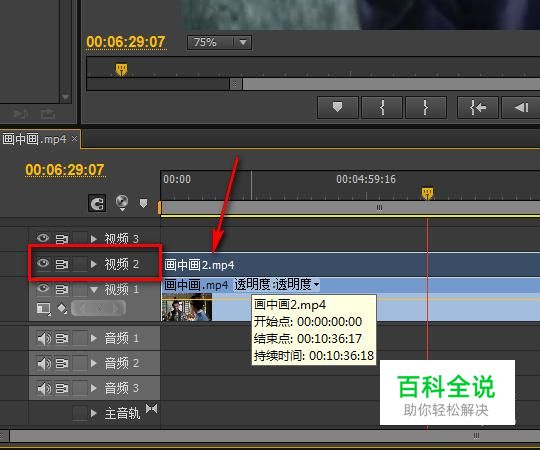
Task: Click the monitor timecode 00:06:29:07
Action: (x=126, y=42)
